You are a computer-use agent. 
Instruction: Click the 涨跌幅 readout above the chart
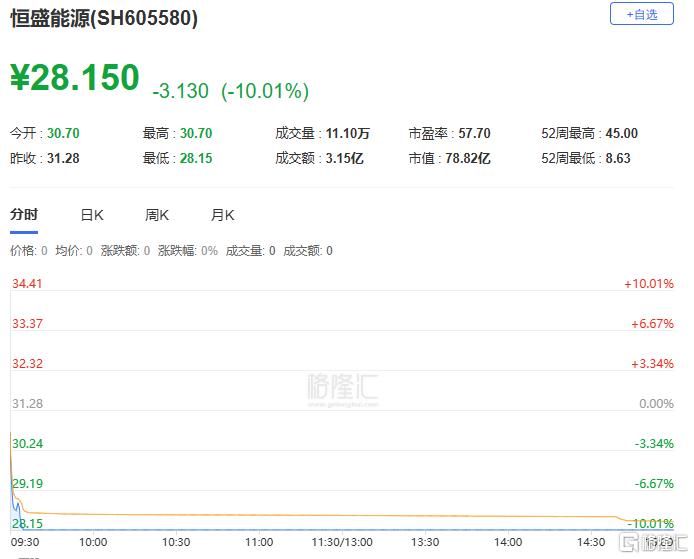[x=187, y=251]
